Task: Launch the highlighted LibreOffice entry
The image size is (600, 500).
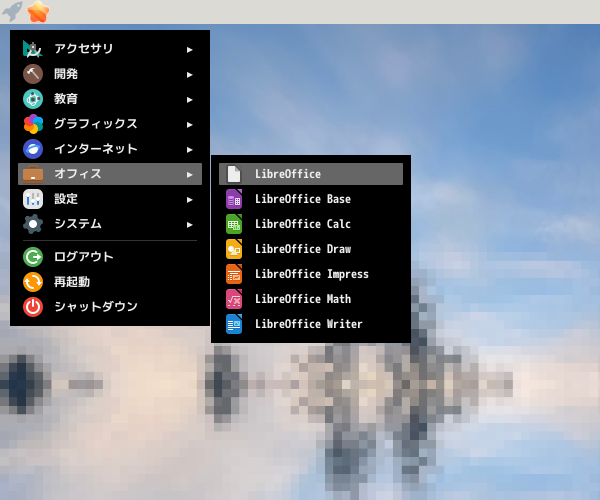Action: [311, 174]
